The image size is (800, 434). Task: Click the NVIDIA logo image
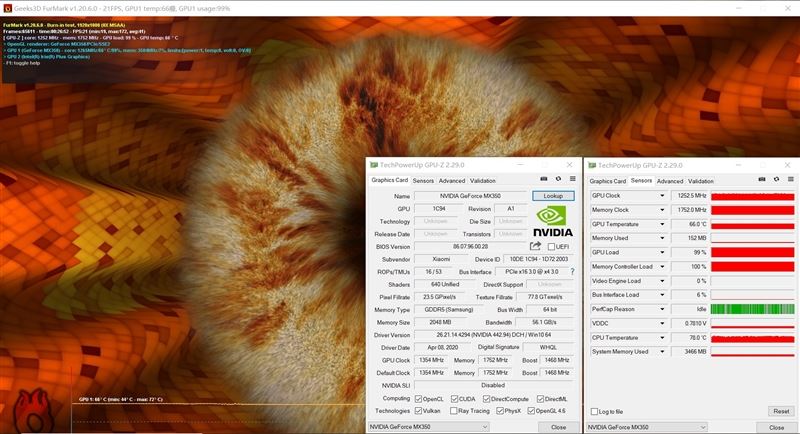[x=554, y=221]
